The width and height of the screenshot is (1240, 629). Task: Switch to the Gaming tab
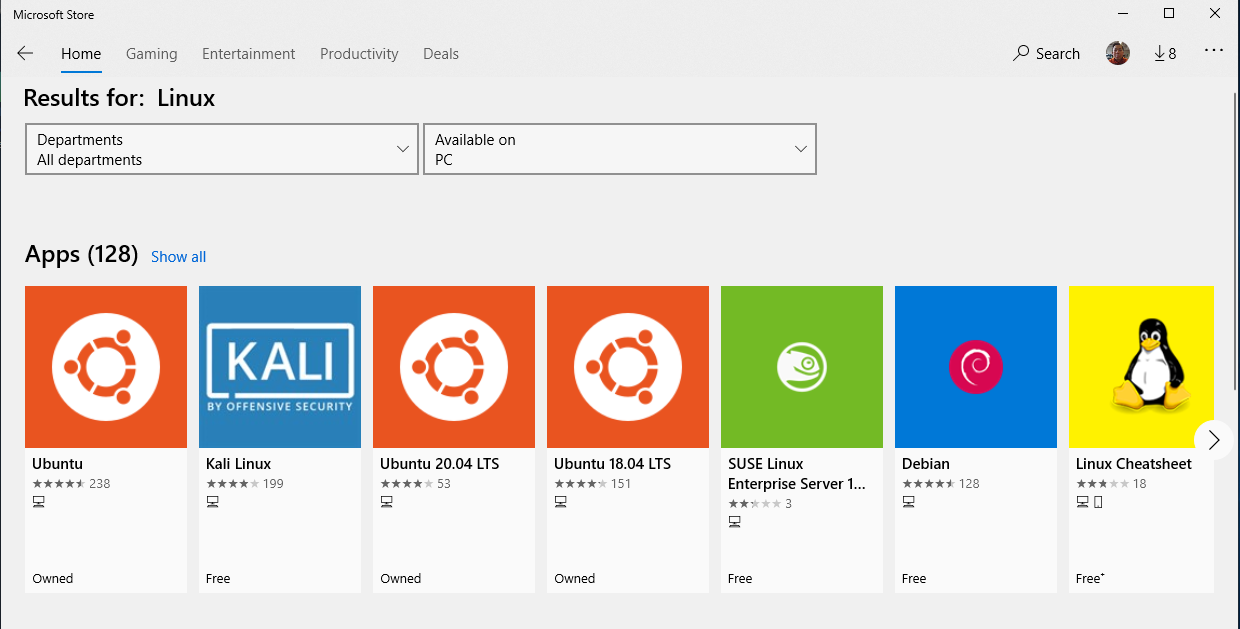[x=151, y=53]
